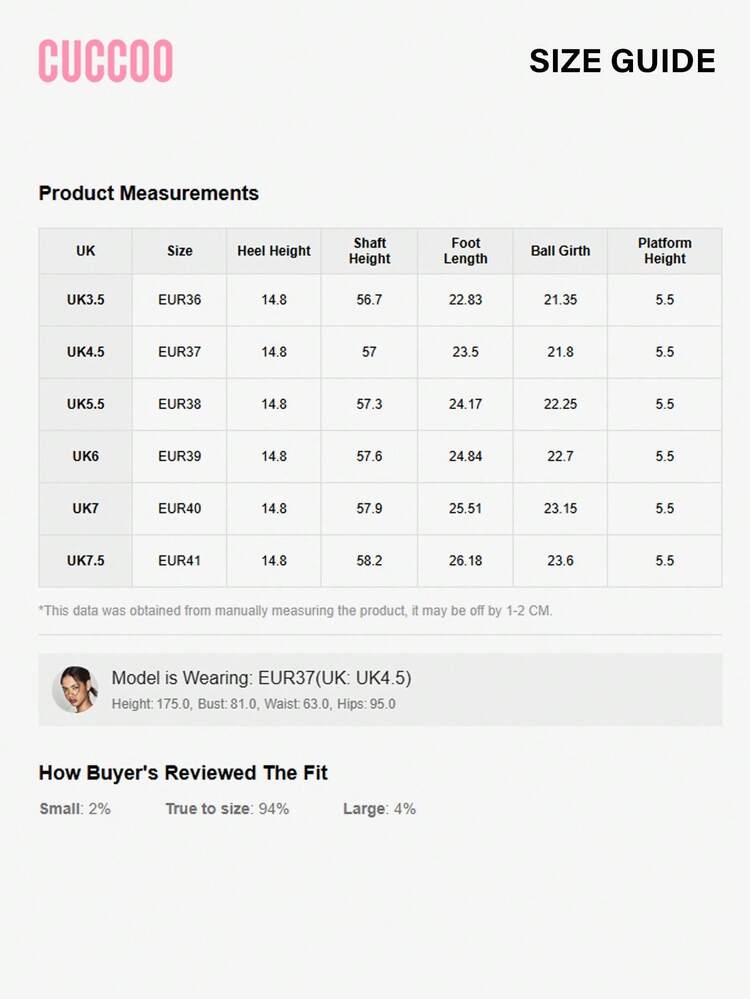The width and height of the screenshot is (750, 999).
Task: Click the How Buyer's Reviewed The Fit heading
Action: 183,773
